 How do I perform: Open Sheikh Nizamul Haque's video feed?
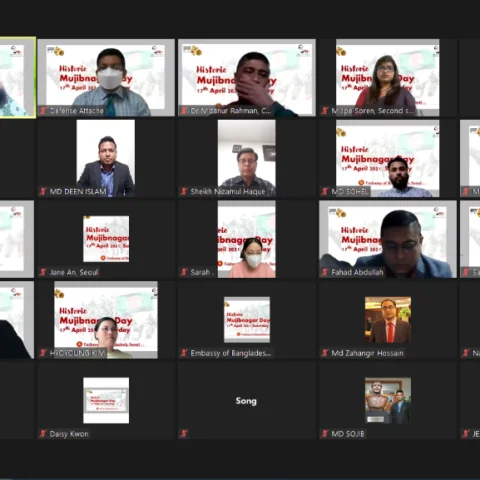coord(247,158)
